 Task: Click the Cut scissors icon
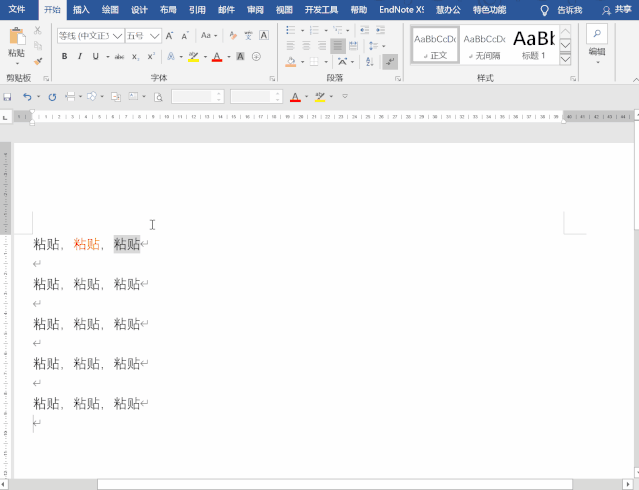[x=38, y=31]
